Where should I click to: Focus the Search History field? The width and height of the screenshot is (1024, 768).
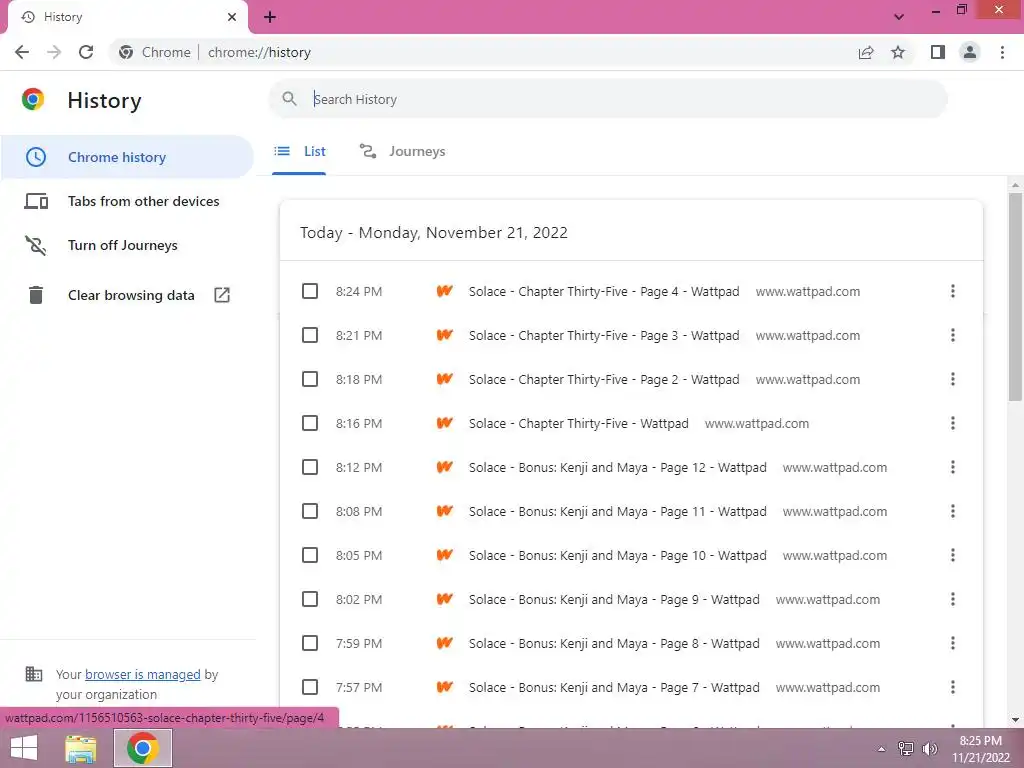click(607, 99)
